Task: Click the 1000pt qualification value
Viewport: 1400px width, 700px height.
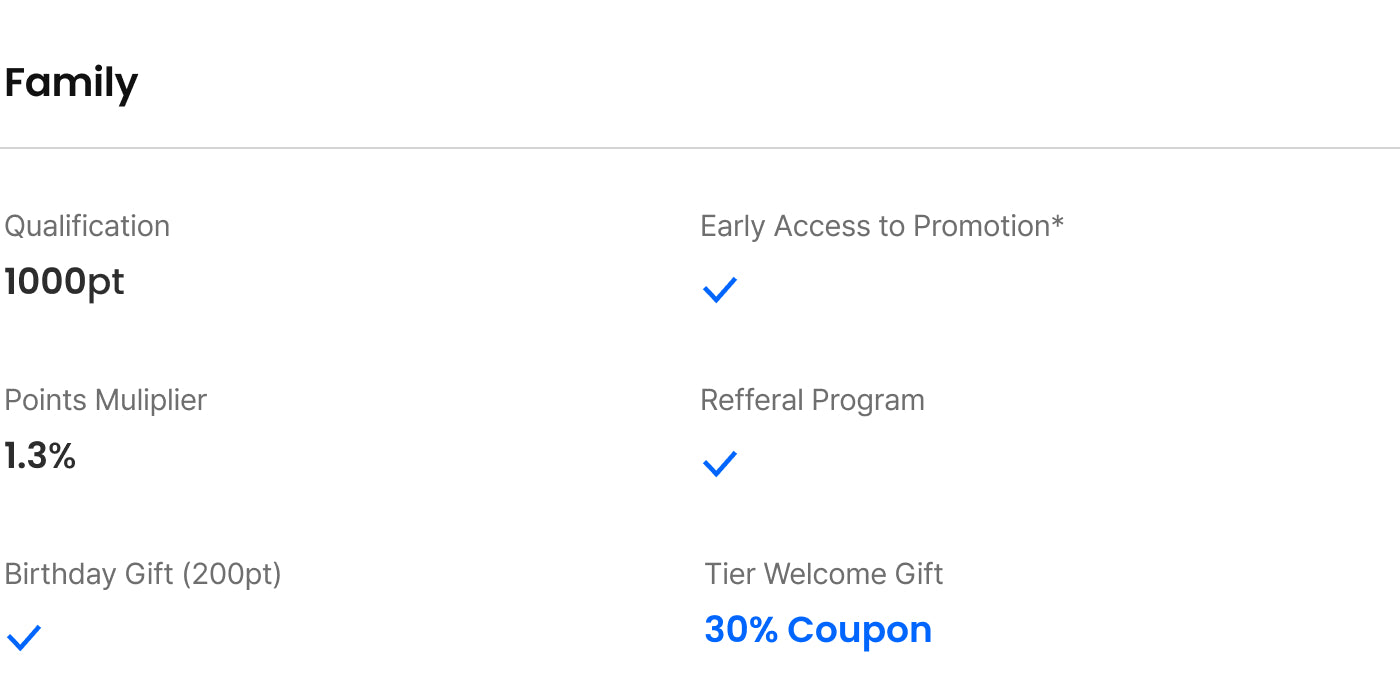Action: [64, 282]
